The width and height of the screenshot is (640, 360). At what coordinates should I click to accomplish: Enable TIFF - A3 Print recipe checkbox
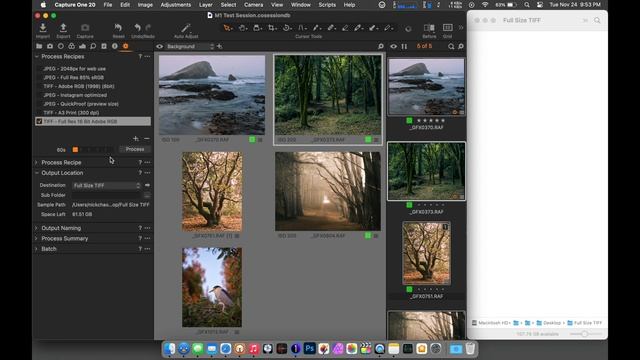click(x=39, y=113)
